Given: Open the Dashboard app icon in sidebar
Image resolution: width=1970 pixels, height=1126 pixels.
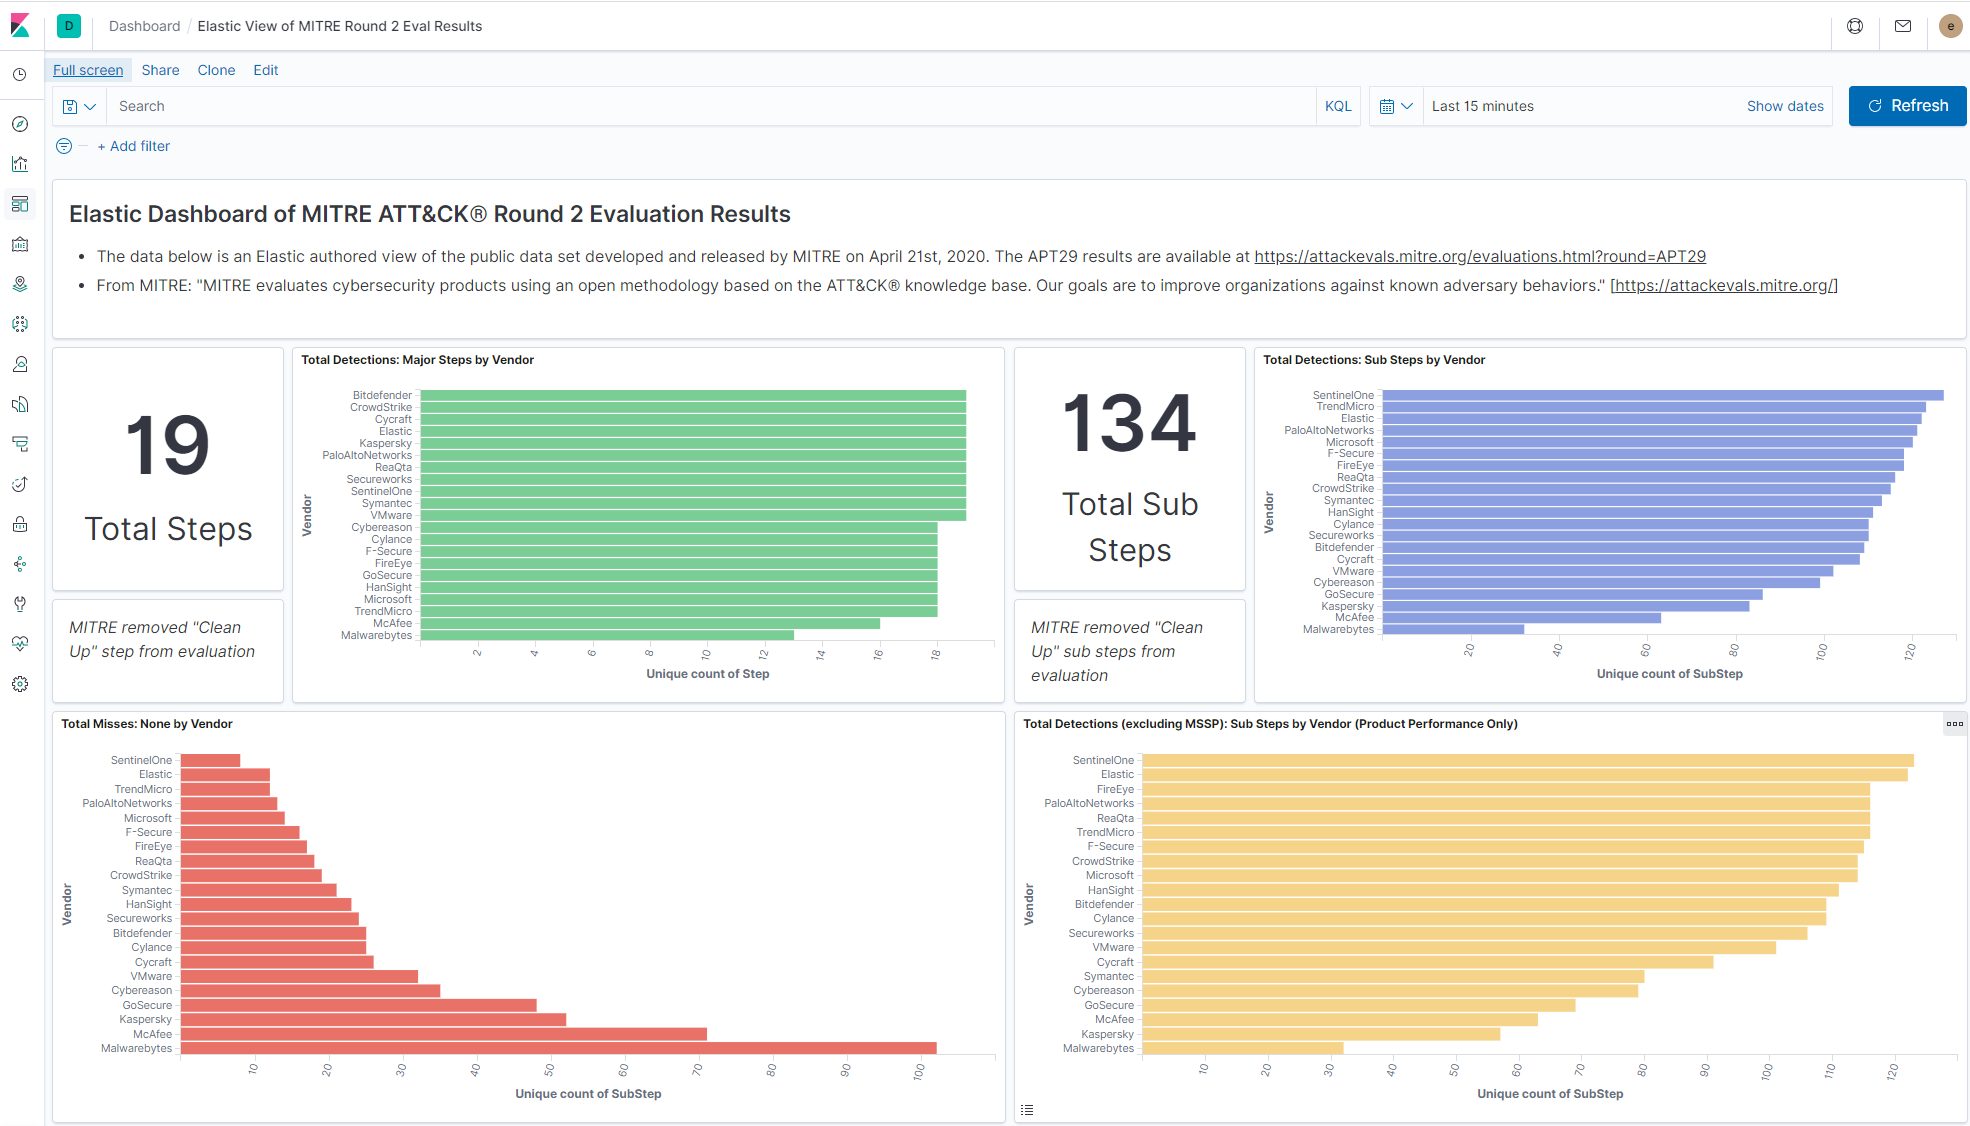Looking at the screenshot, I should pyautogui.click(x=20, y=204).
